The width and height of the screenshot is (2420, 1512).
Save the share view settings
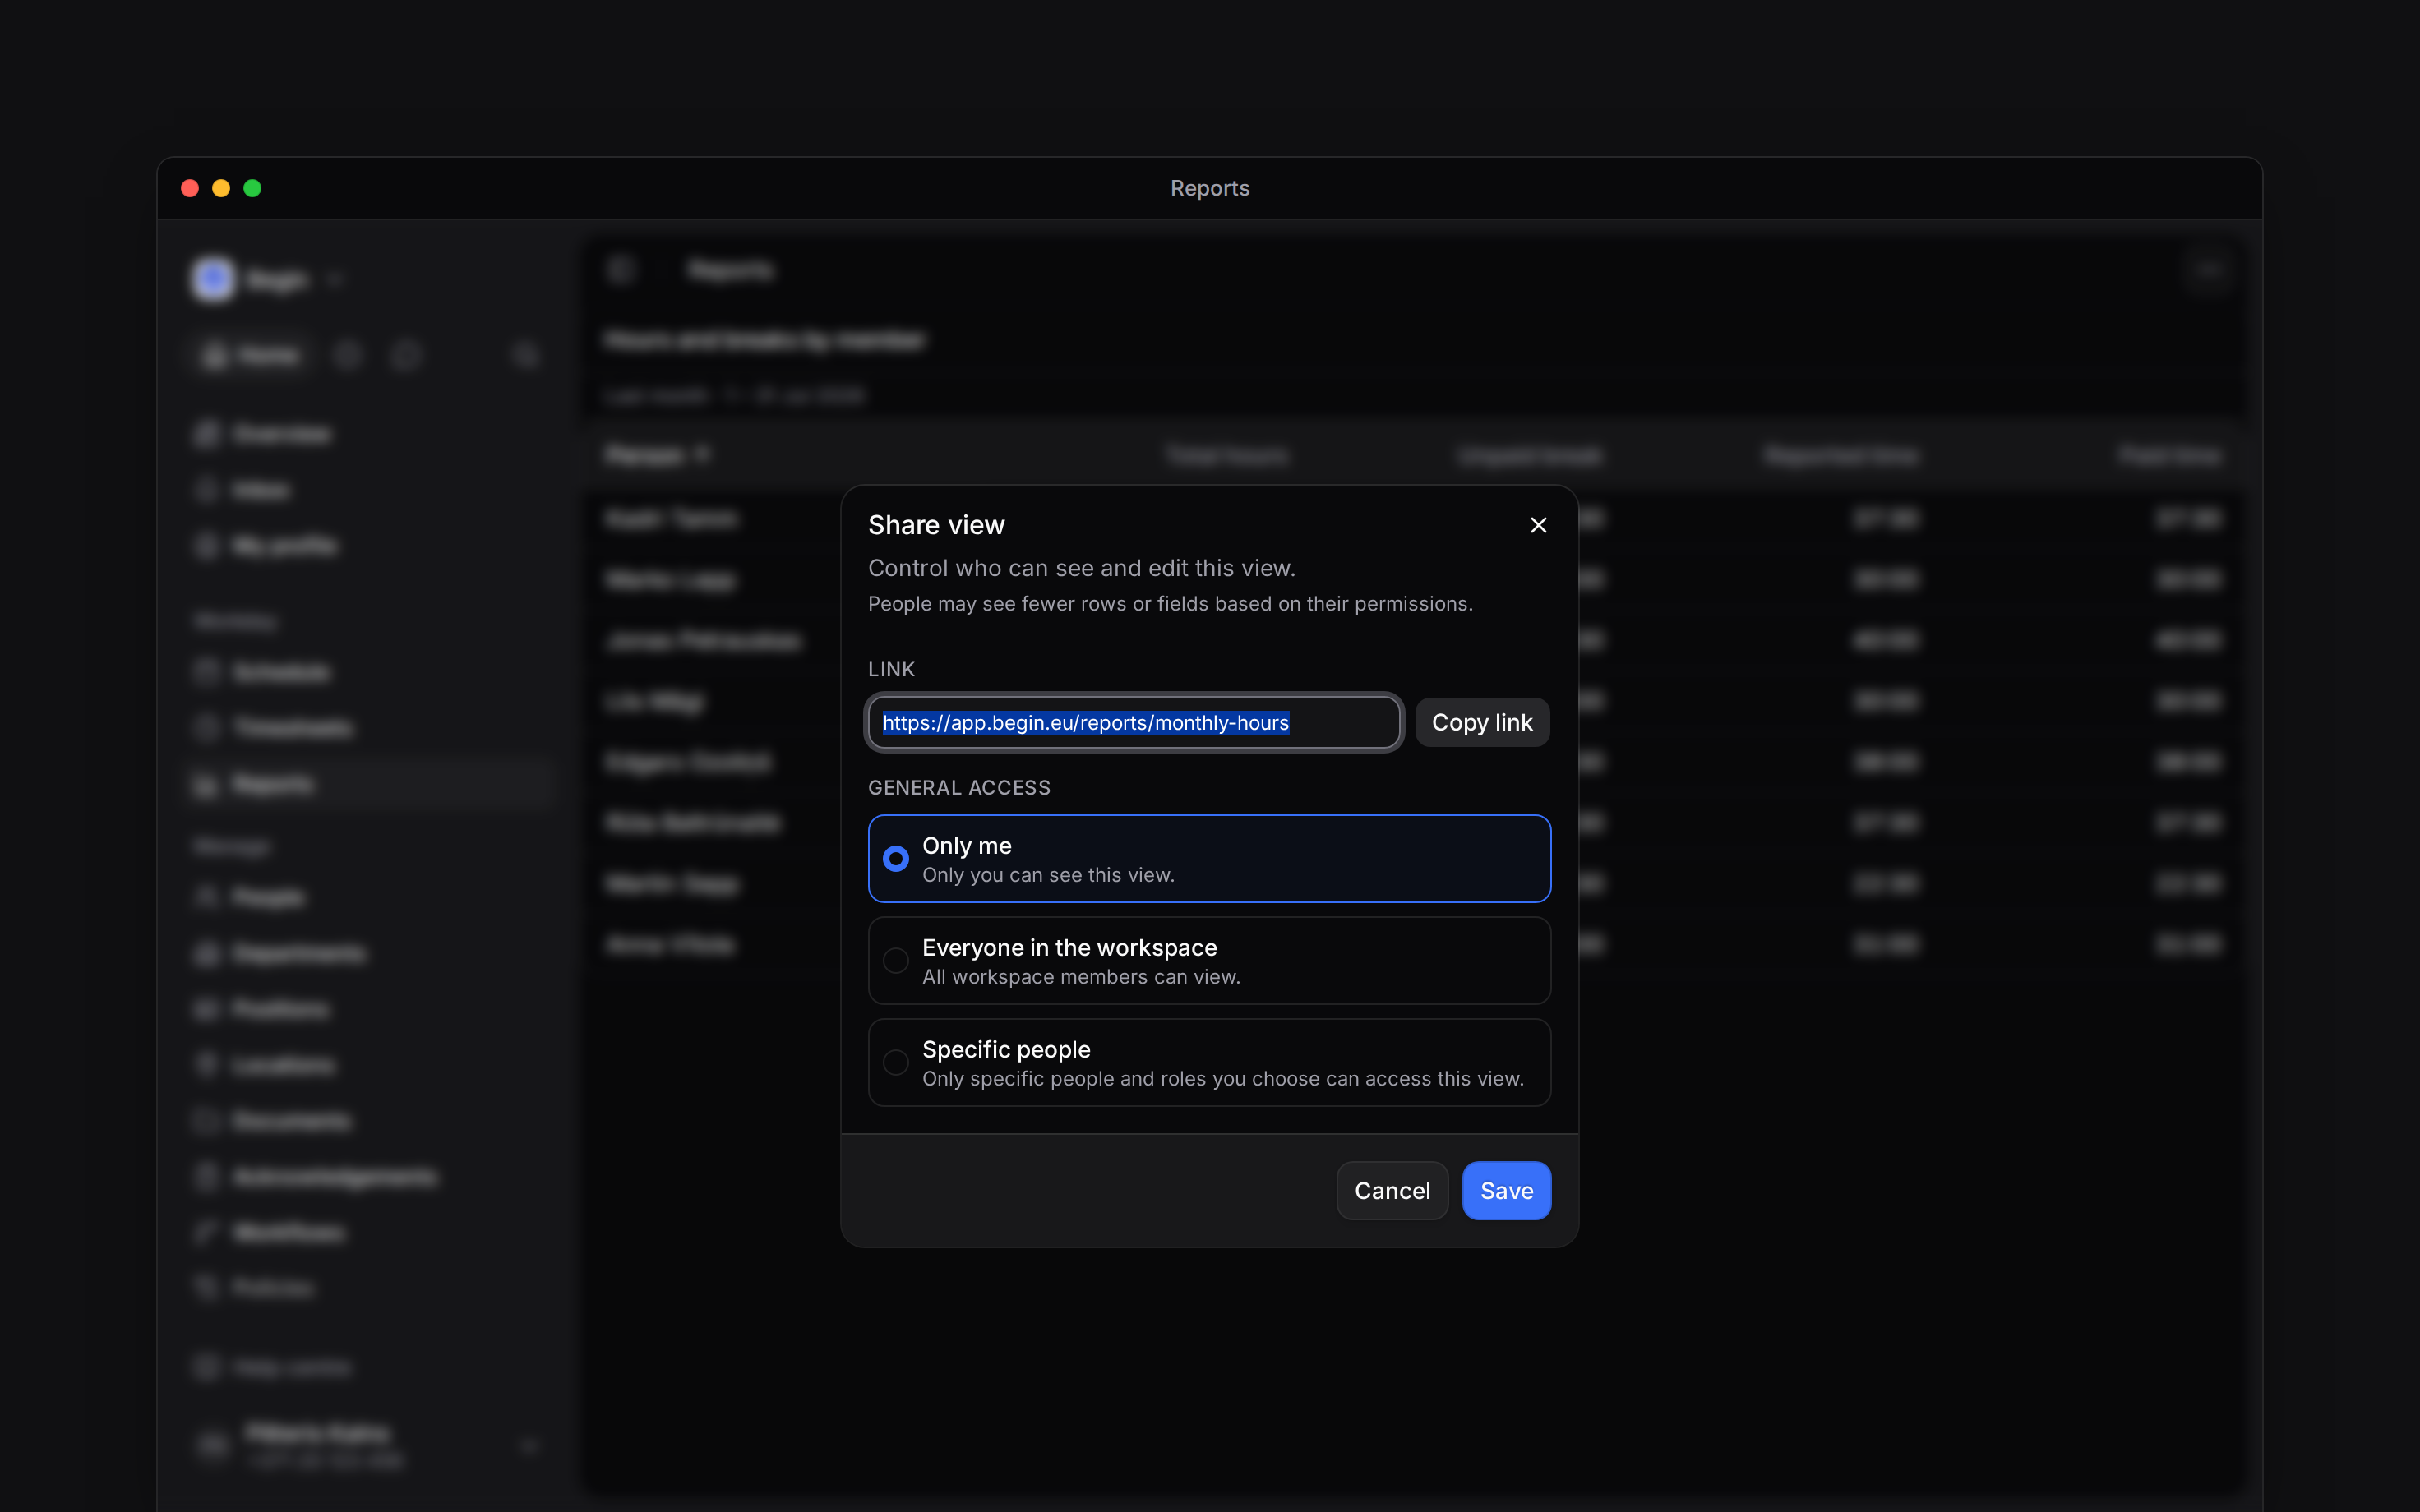coord(1506,1190)
